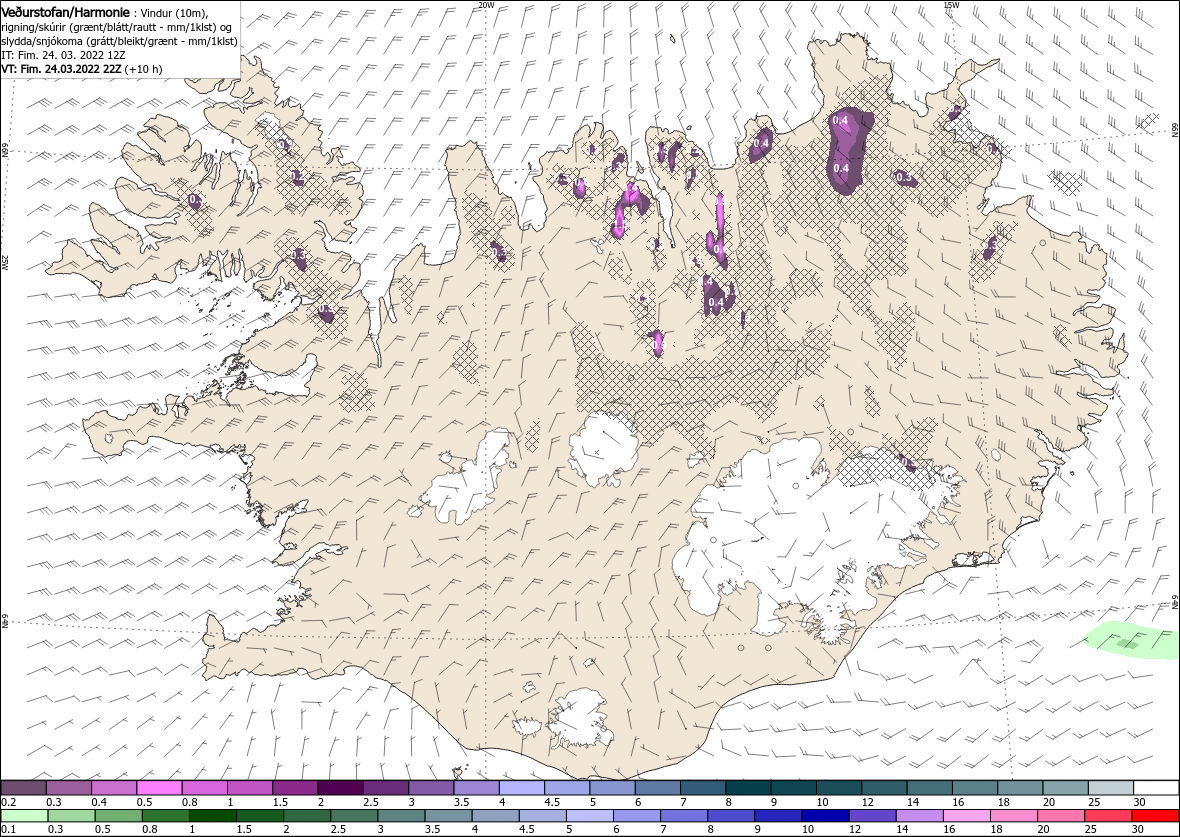The image size is (1180, 837).
Task: Click lower legend grey-teal swatch at 3
Action: (401, 816)
